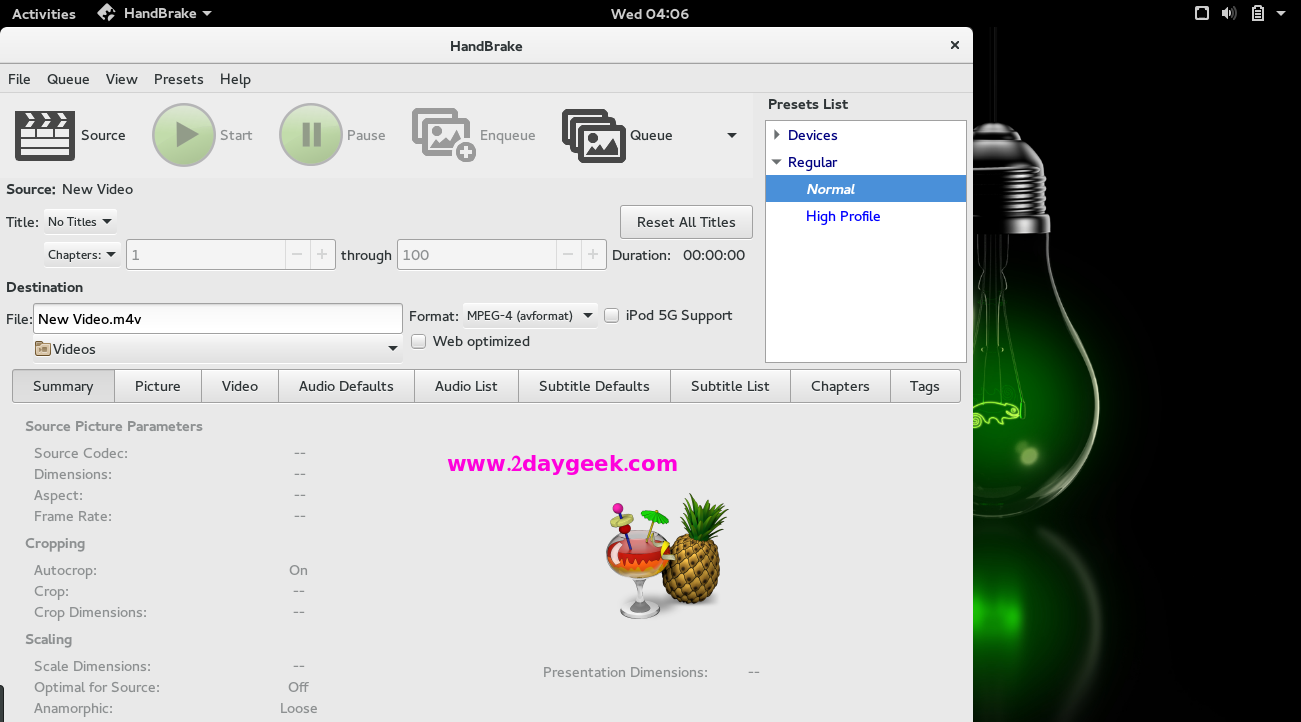
Task: Open the Help menu
Action: point(235,79)
